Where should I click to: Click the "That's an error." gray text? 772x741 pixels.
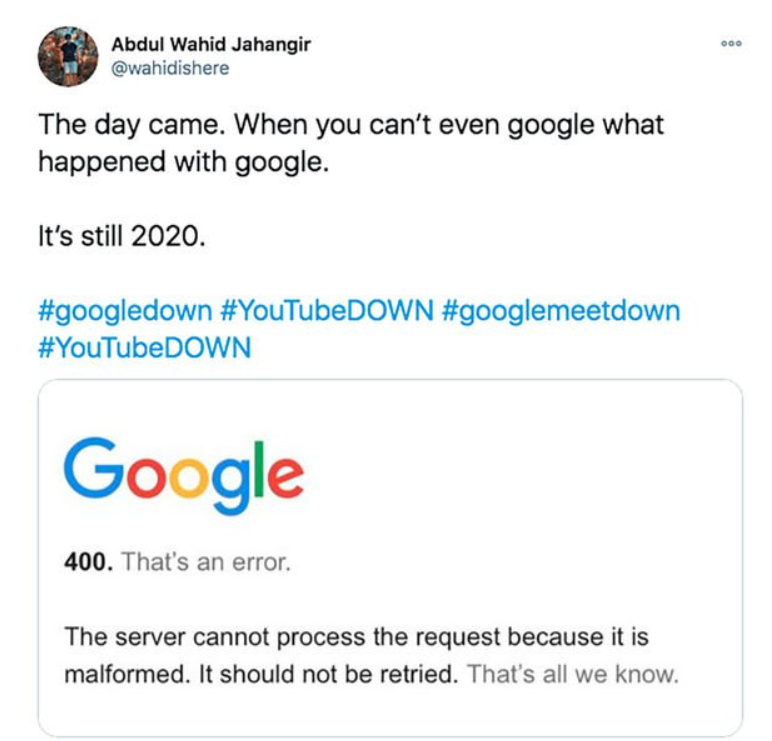click(206, 562)
